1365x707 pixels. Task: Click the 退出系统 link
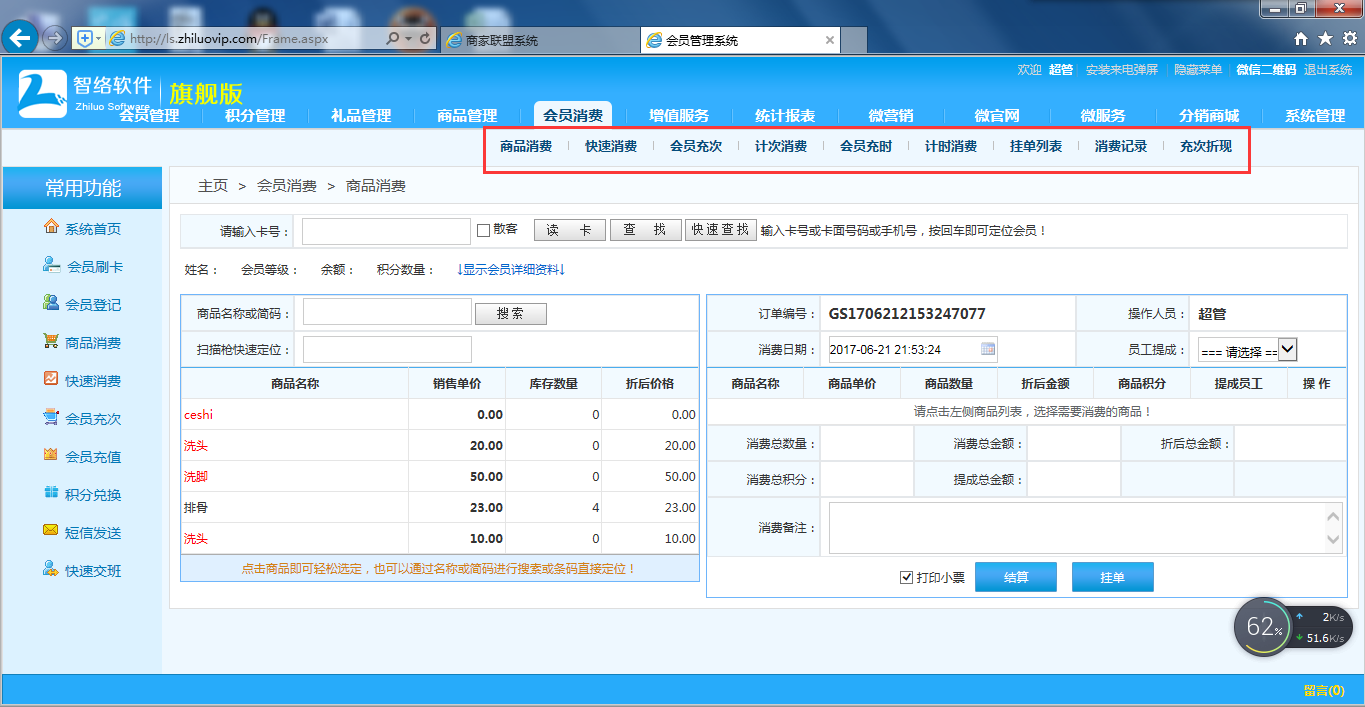(x=1328, y=70)
